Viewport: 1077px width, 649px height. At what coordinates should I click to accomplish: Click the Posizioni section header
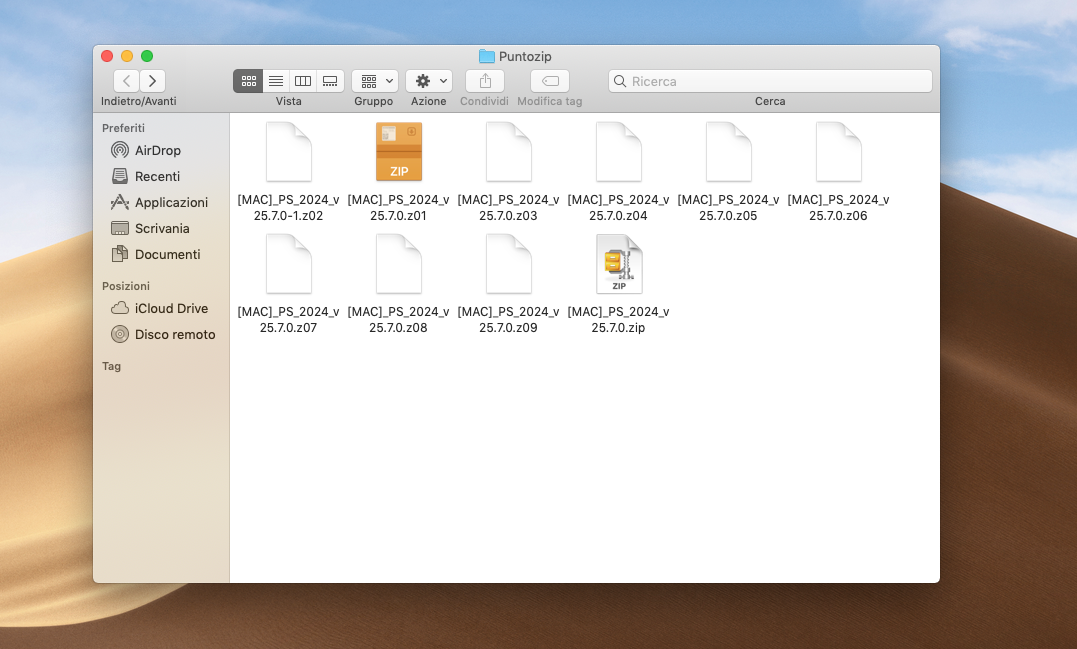[x=126, y=286]
